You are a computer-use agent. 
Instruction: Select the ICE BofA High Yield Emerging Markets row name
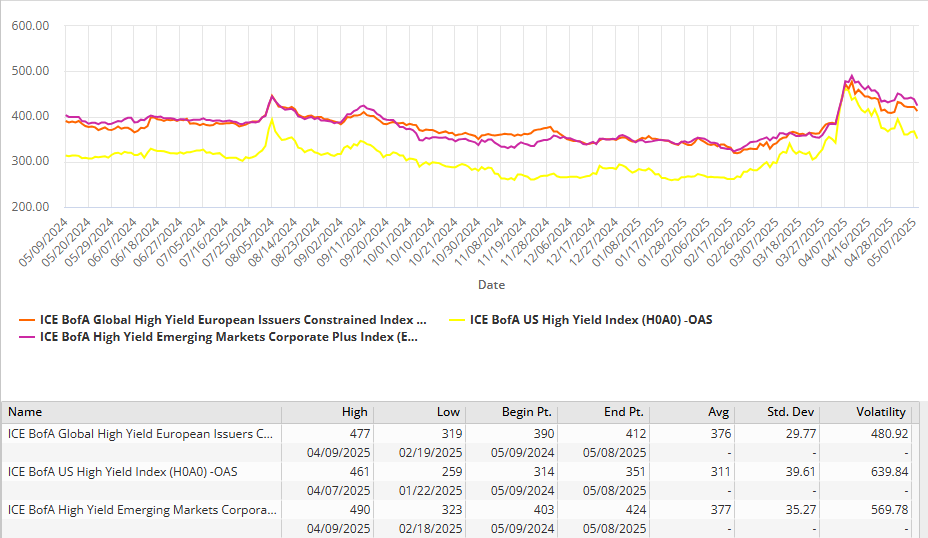[x=142, y=510]
